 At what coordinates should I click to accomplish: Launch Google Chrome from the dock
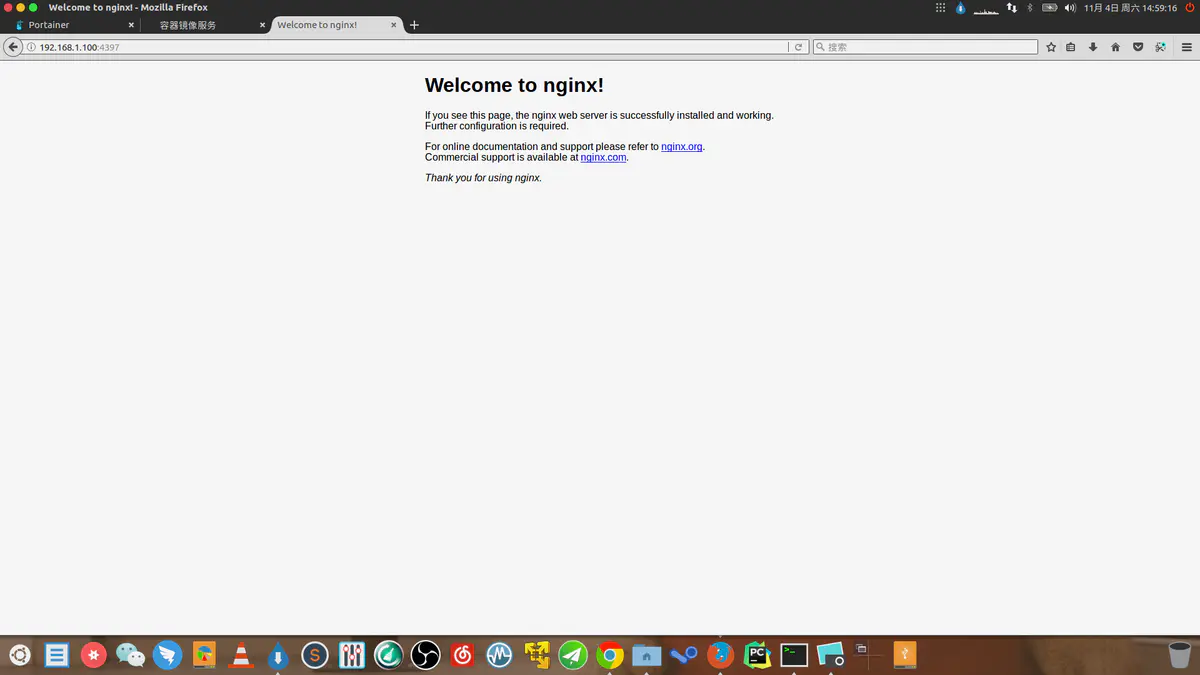[x=610, y=655]
